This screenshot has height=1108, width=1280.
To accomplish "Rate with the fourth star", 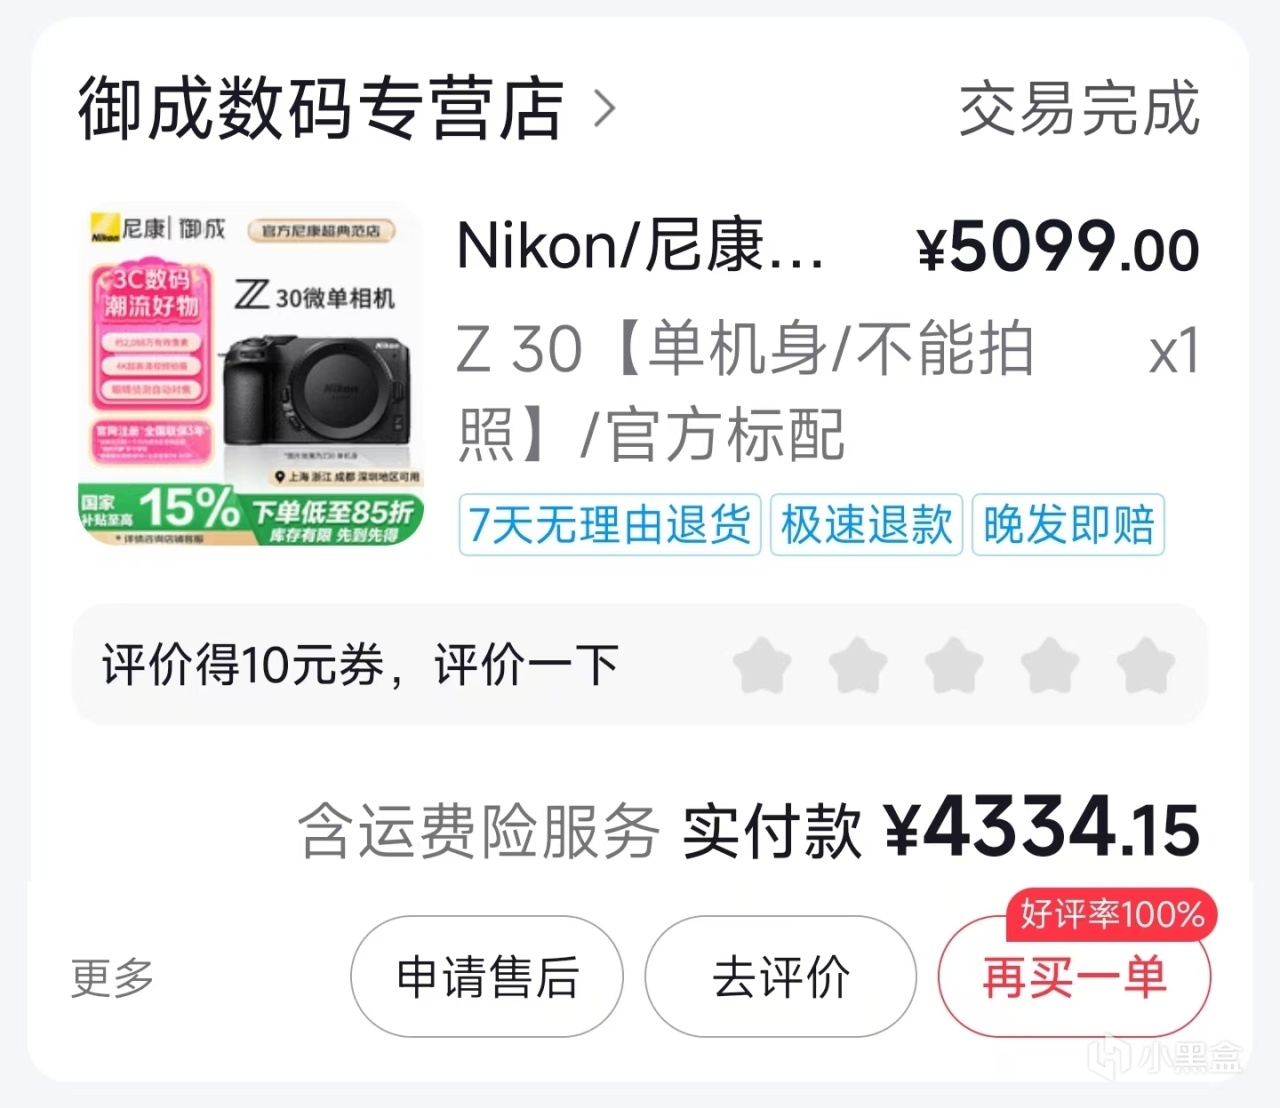I will tap(1050, 665).
